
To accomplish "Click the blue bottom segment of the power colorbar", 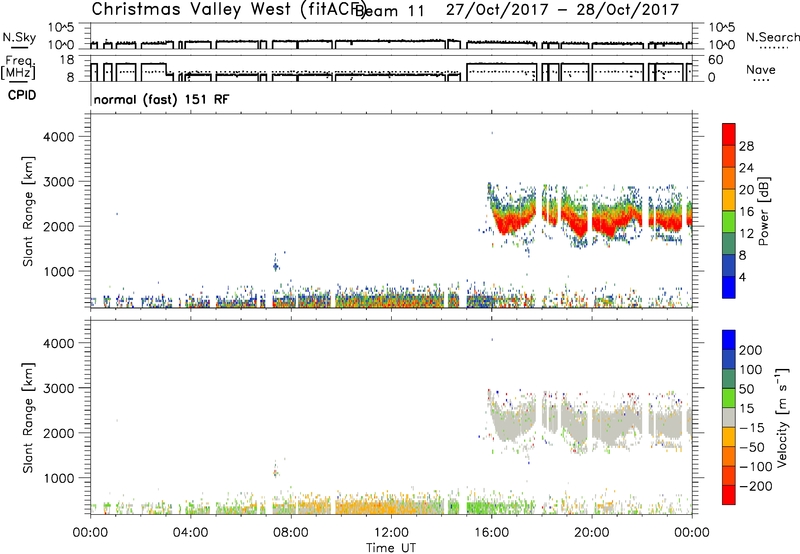I will [x=729, y=287].
